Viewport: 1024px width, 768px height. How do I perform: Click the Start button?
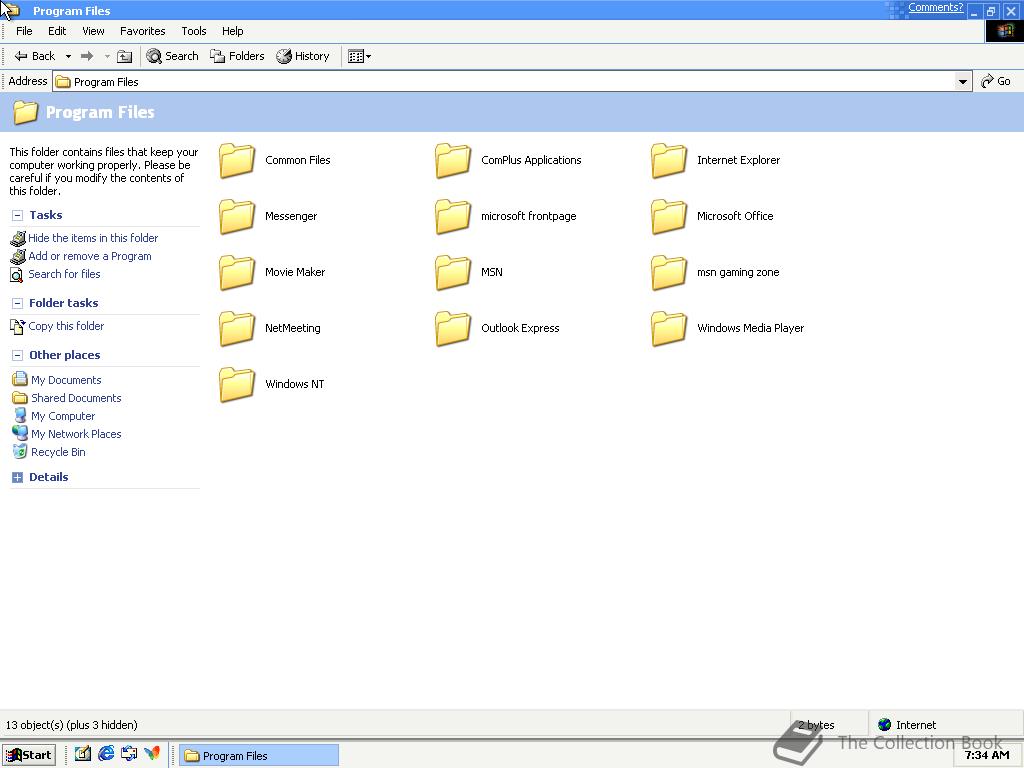pyautogui.click(x=29, y=756)
